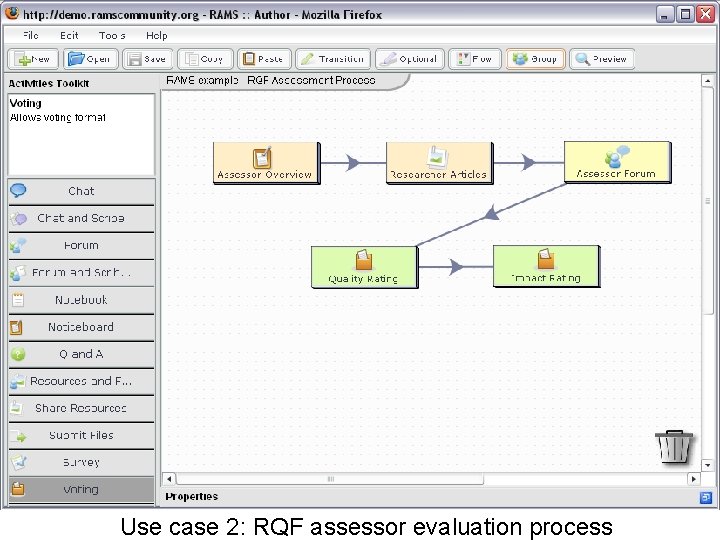This screenshot has height=540, width=720.
Task: Click the Copy toolbar button
Action: [205, 59]
